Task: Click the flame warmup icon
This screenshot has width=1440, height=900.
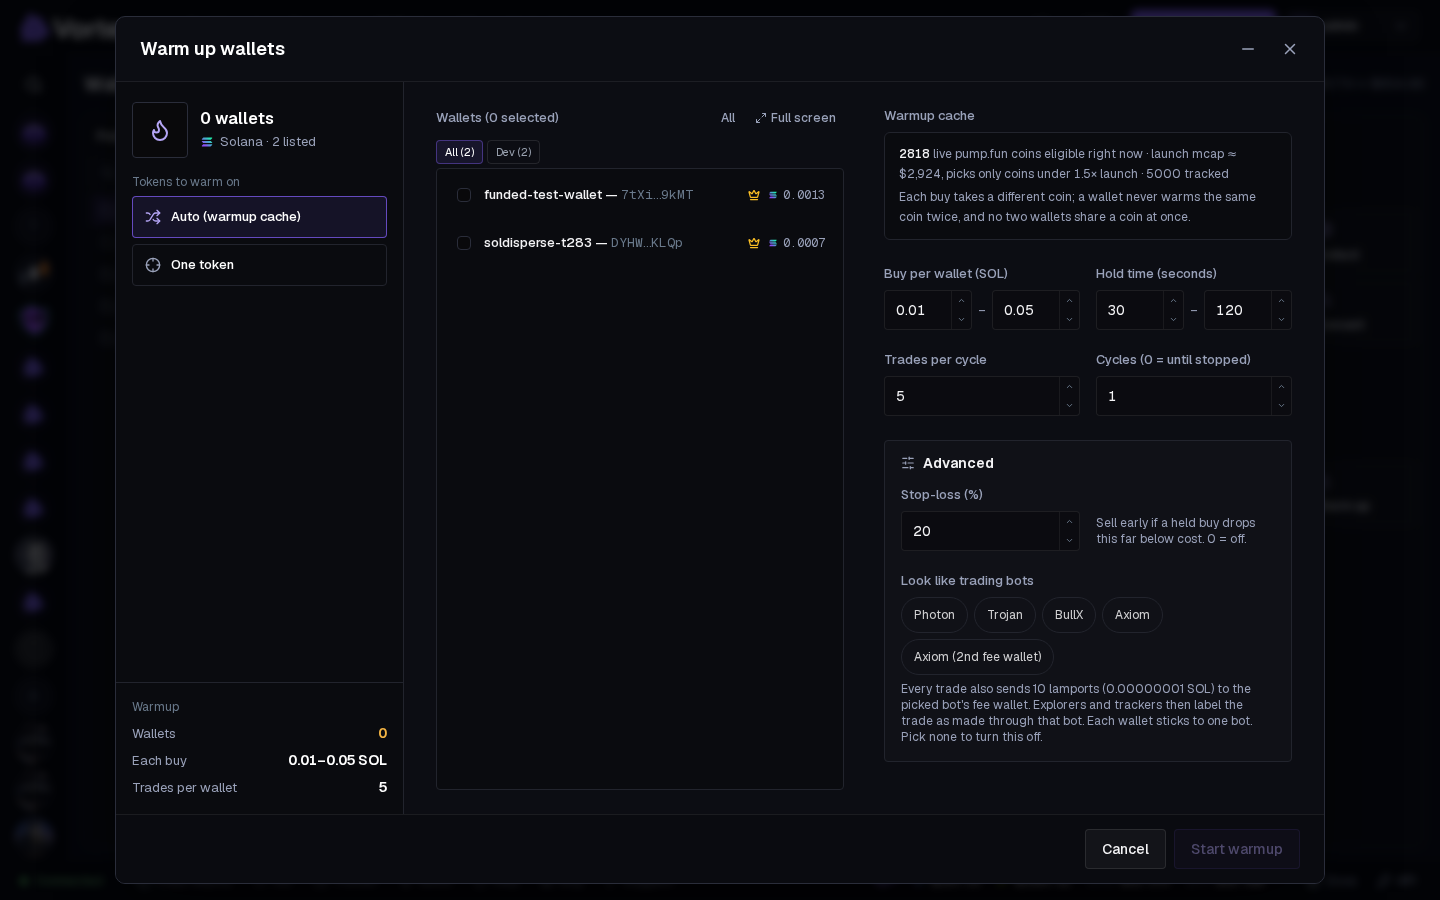Action: click(x=160, y=130)
